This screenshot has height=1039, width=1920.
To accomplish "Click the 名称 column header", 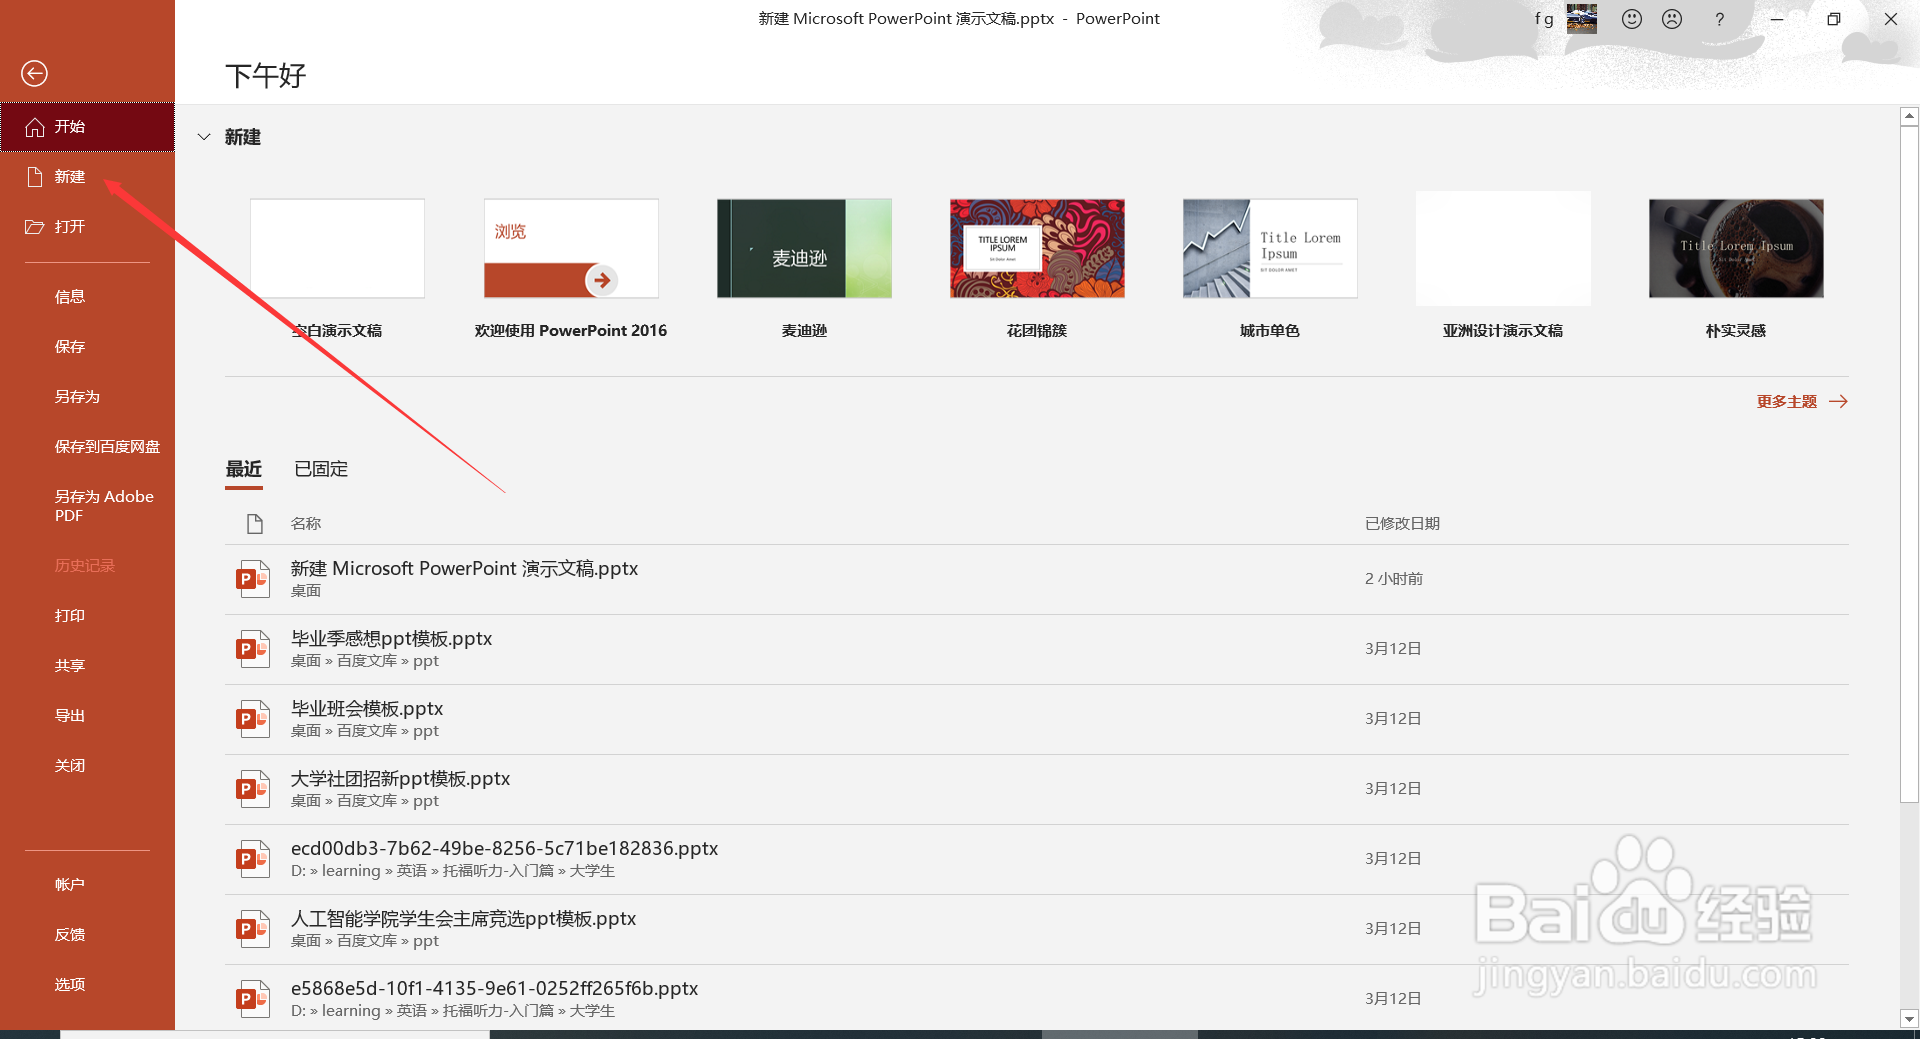I will (306, 524).
